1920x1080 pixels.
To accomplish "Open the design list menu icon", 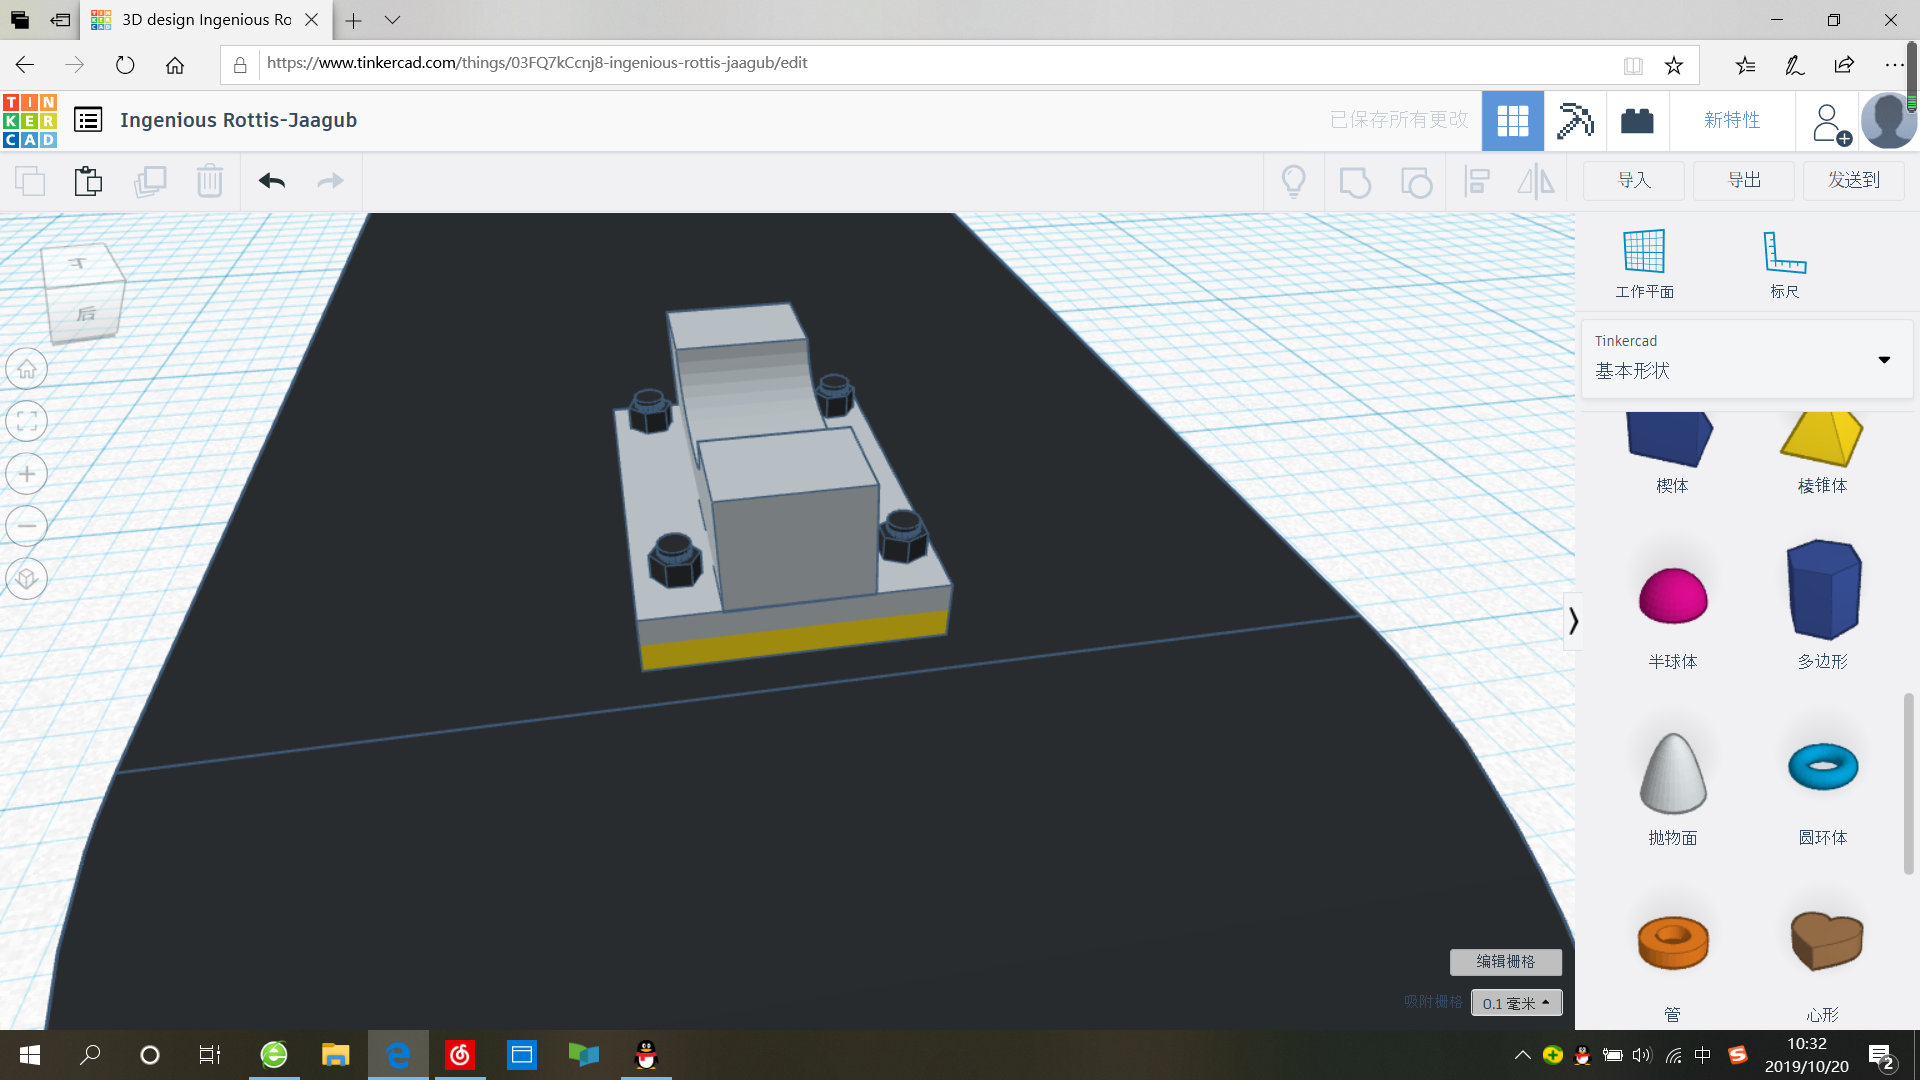I will click(88, 120).
